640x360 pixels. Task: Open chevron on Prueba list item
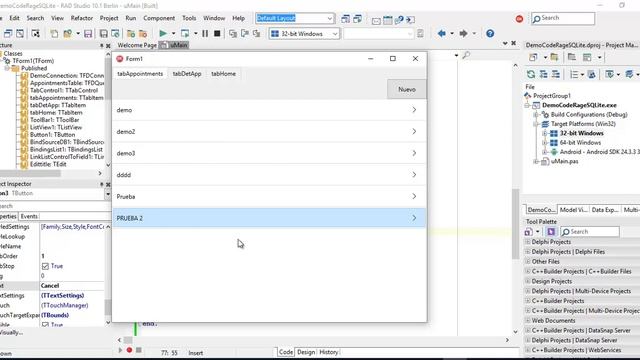click(414, 196)
